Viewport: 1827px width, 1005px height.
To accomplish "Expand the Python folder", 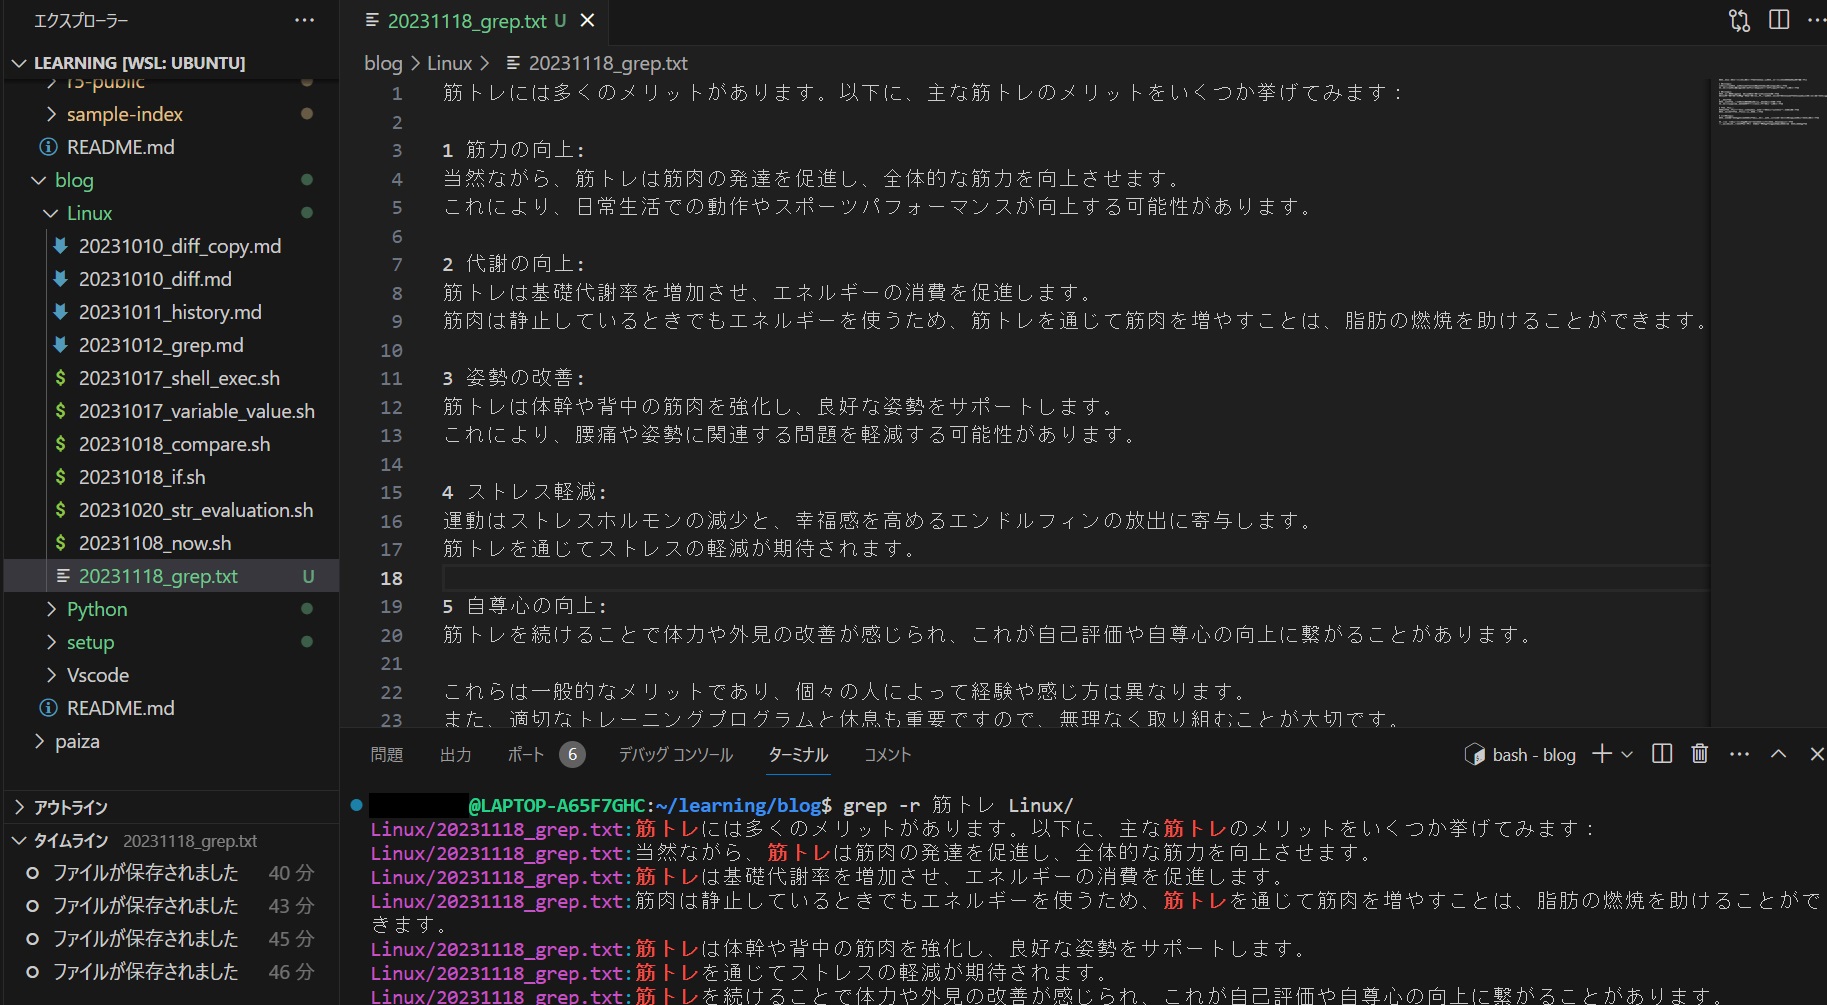I will click(52, 609).
